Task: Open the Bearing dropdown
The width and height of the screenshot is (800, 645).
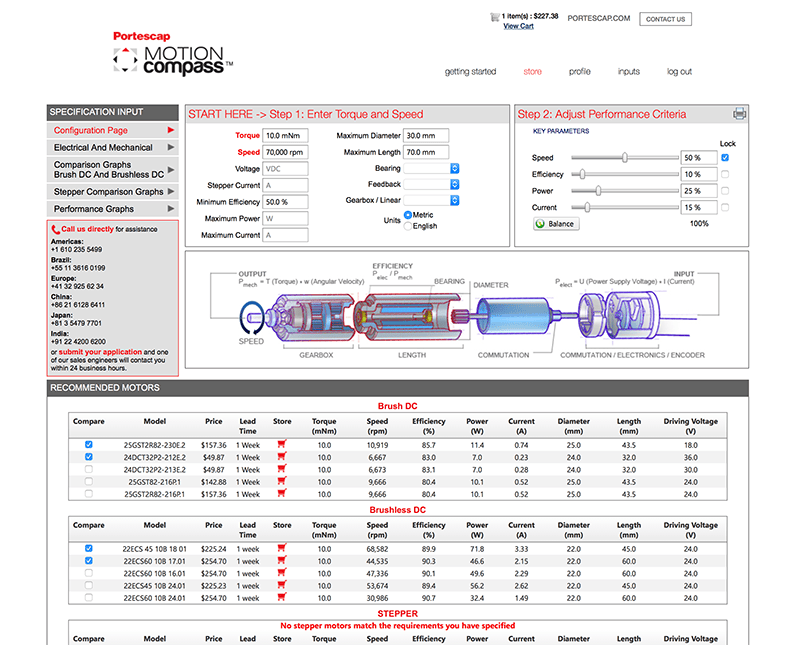Action: tap(432, 168)
